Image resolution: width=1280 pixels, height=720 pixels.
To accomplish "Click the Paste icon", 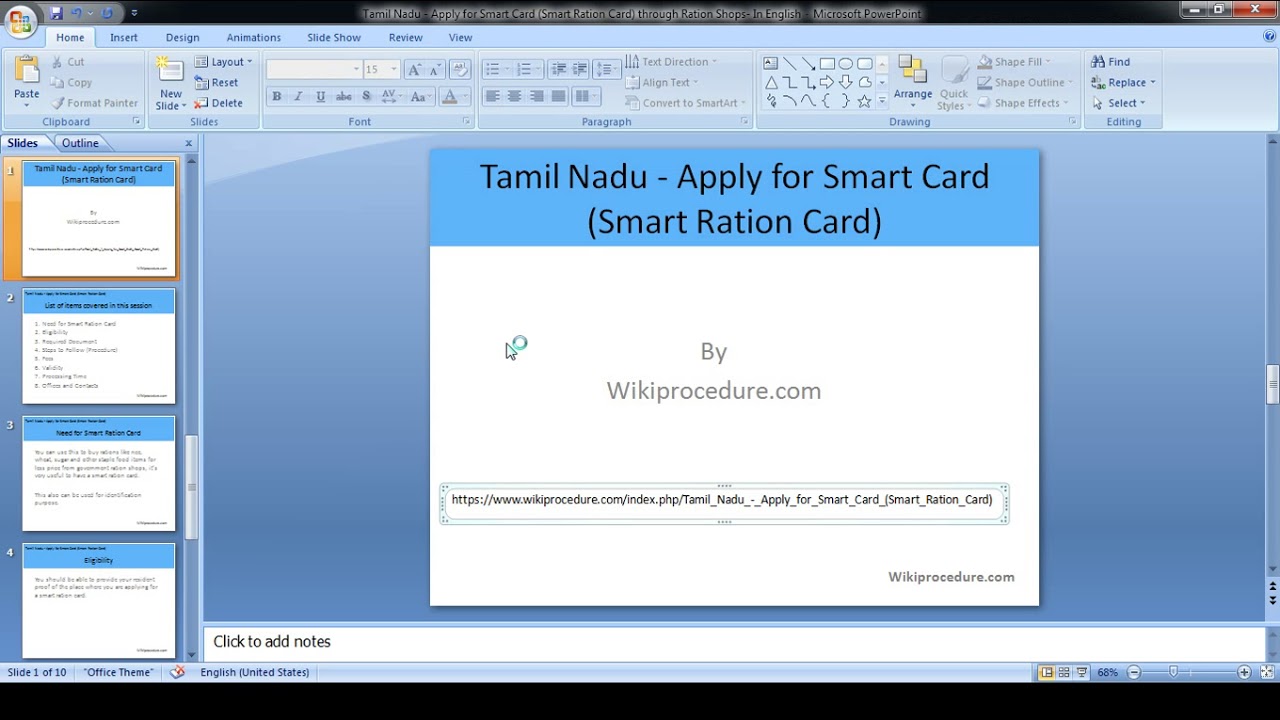I will pos(27,73).
